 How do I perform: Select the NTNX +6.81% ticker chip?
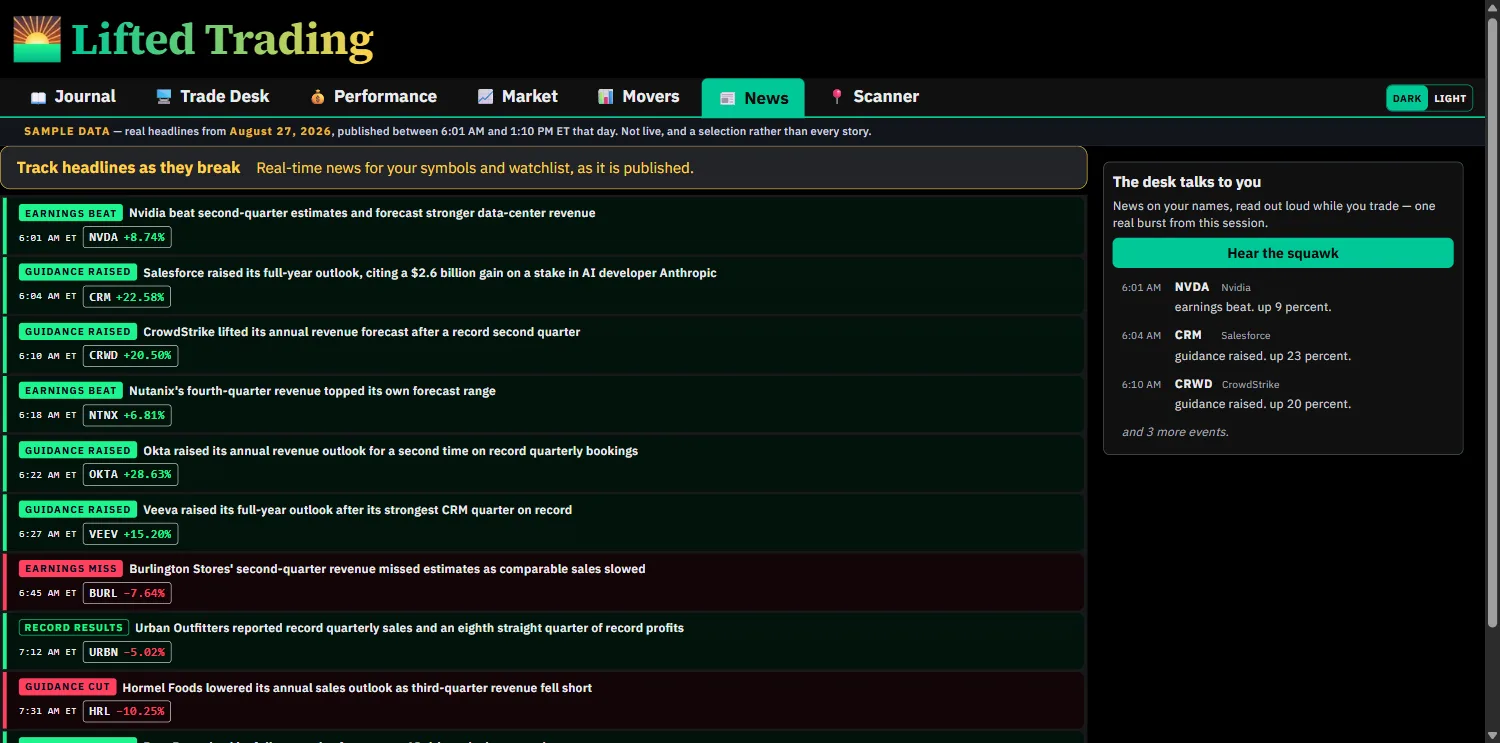click(x=127, y=415)
